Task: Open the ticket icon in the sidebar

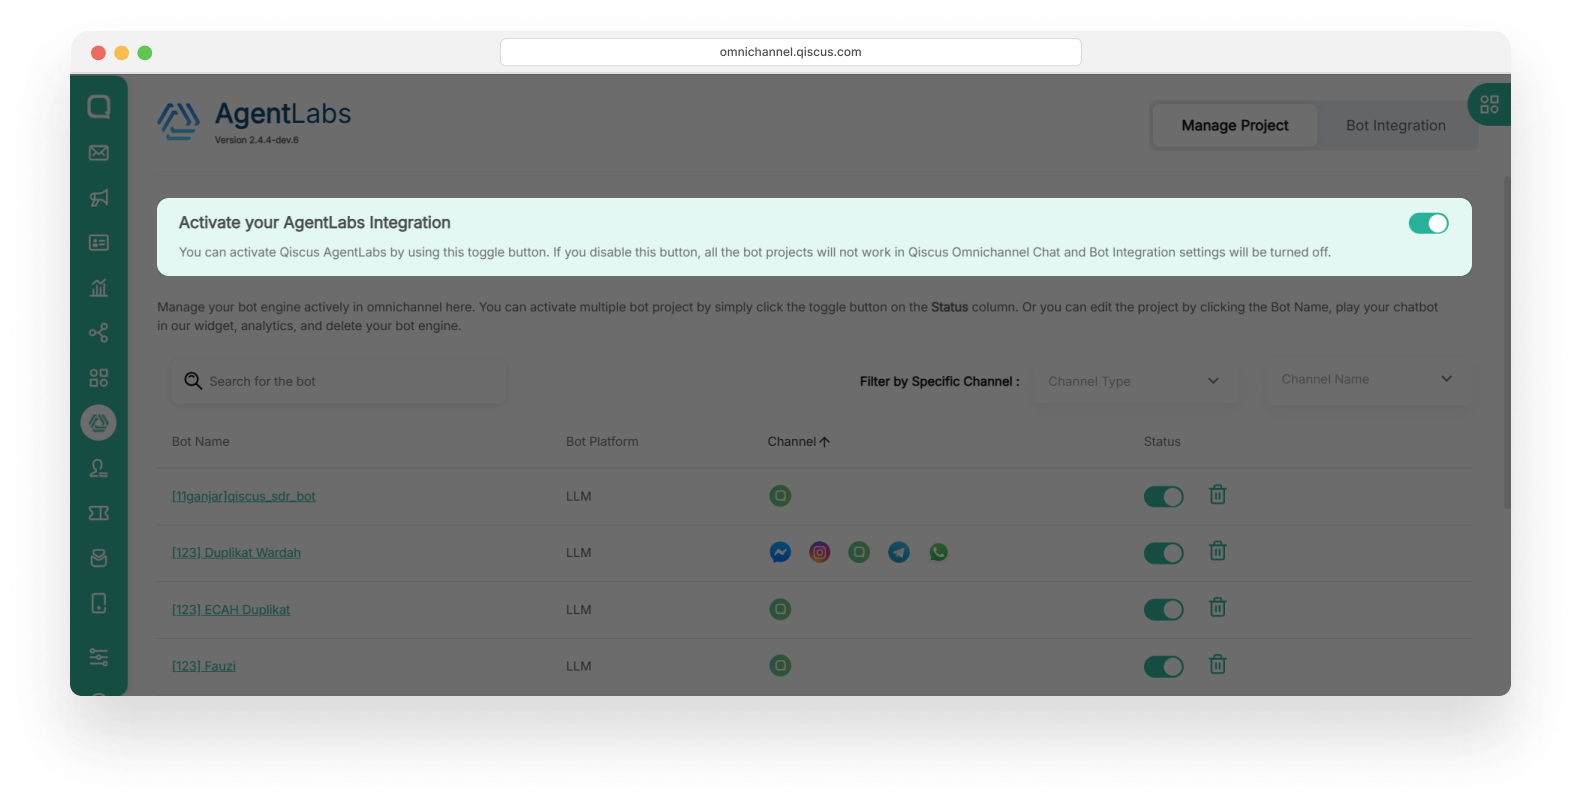Action: click(x=99, y=513)
